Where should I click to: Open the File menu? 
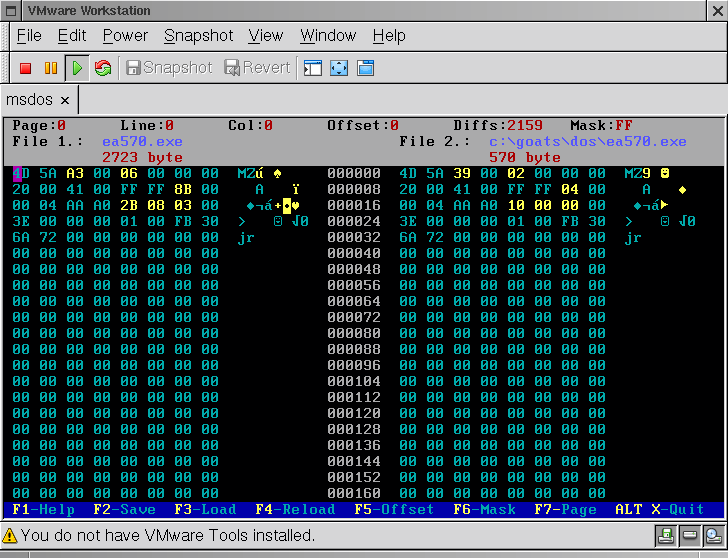(29, 36)
